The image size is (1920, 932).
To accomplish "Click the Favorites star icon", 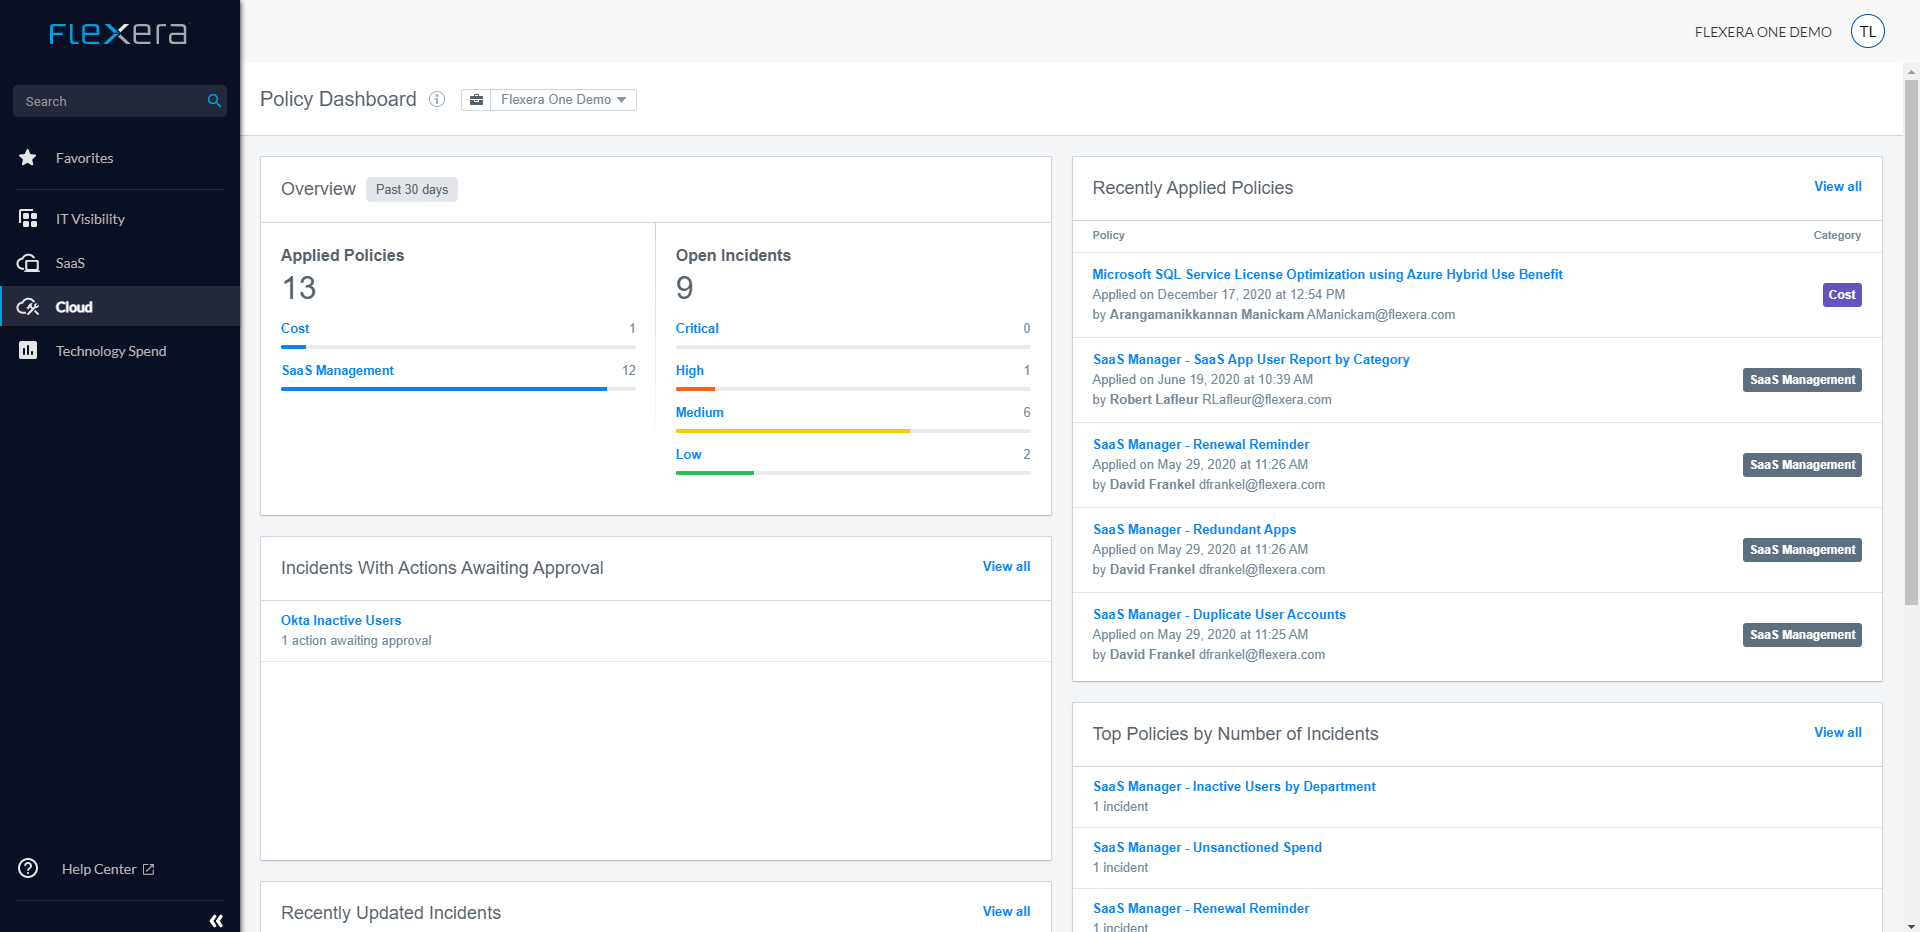I will [28, 158].
